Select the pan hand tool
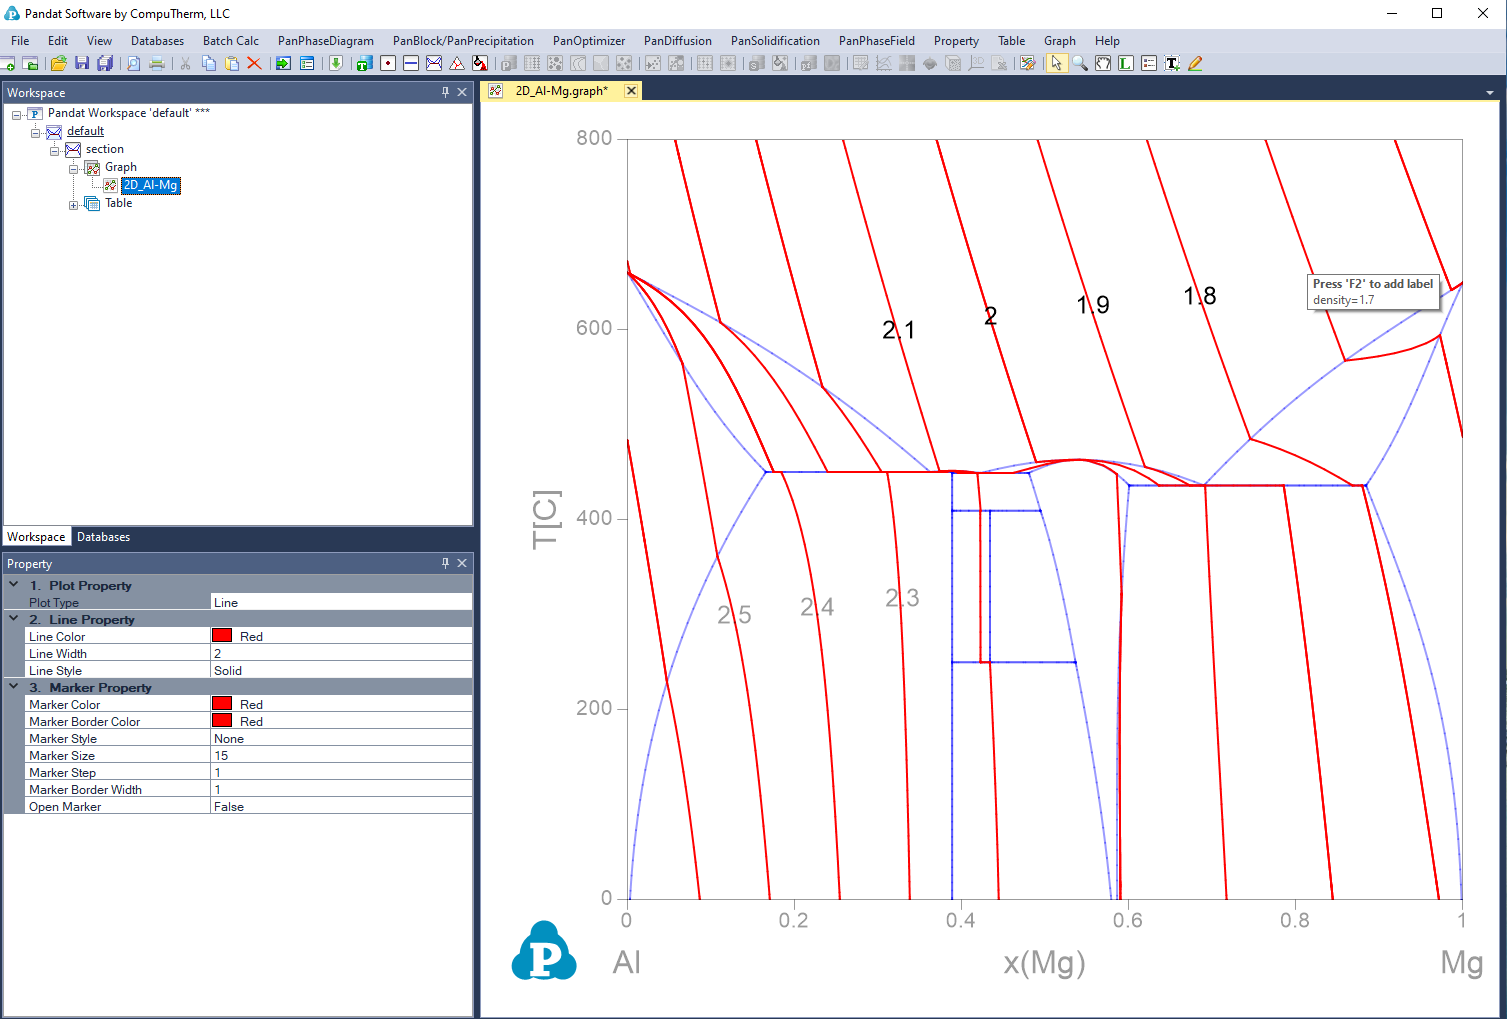Image resolution: width=1507 pixels, height=1019 pixels. point(1103,63)
